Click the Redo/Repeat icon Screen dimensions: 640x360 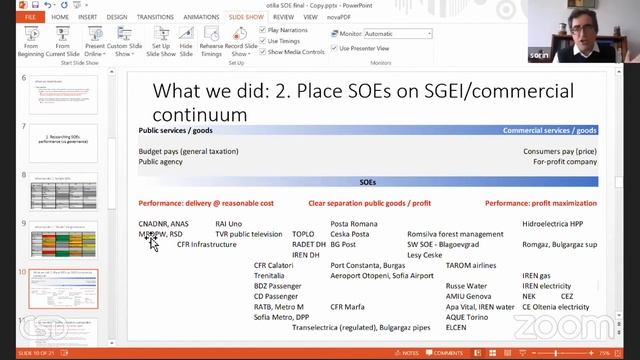pyautogui.click(x=64, y=5)
